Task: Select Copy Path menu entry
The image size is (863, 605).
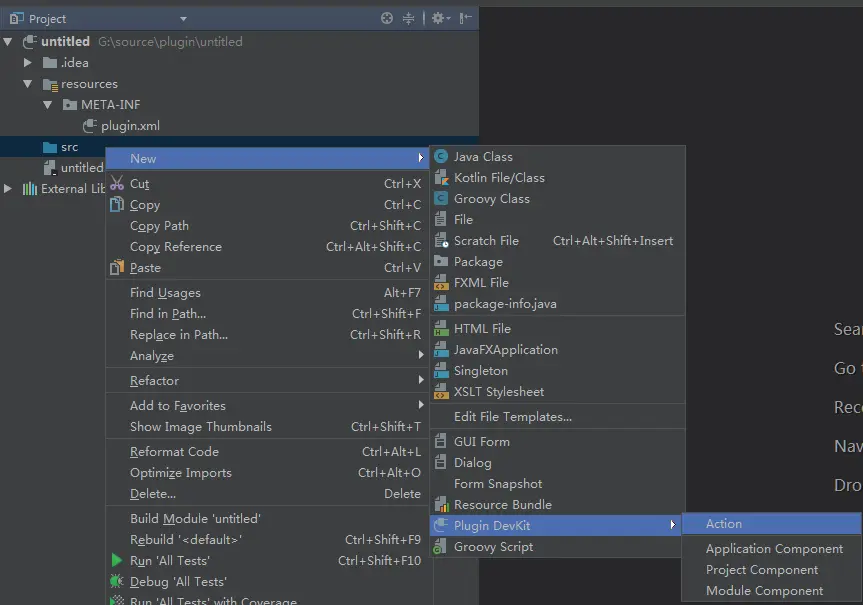Action: pyautogui.click(x=267, y=226)
